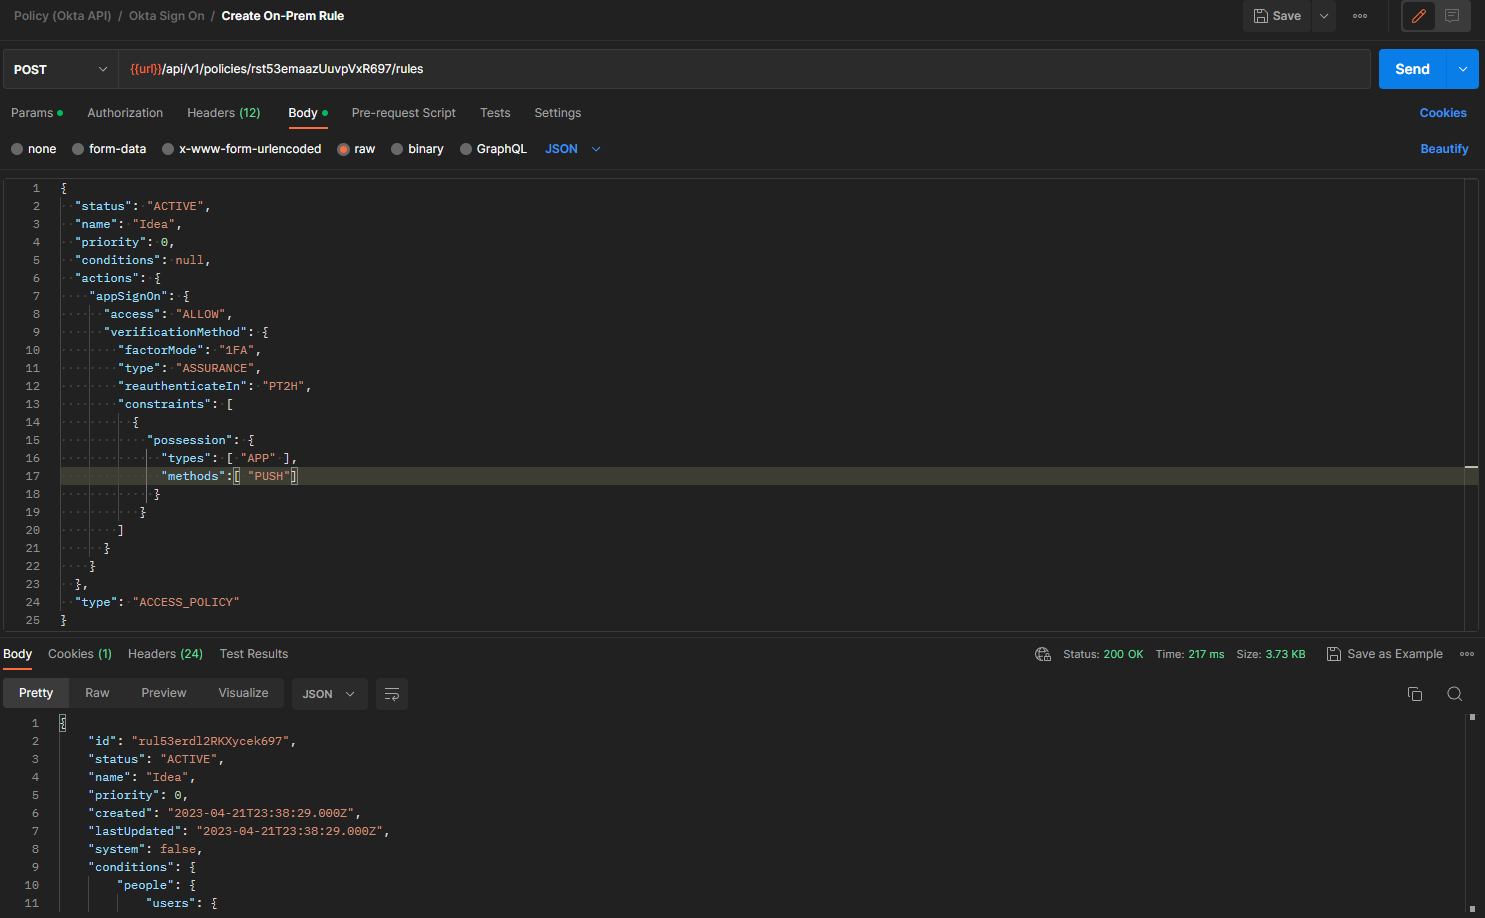Copy the response with the copy icon
1485x918 pixels.
(x=1415, y=694)
